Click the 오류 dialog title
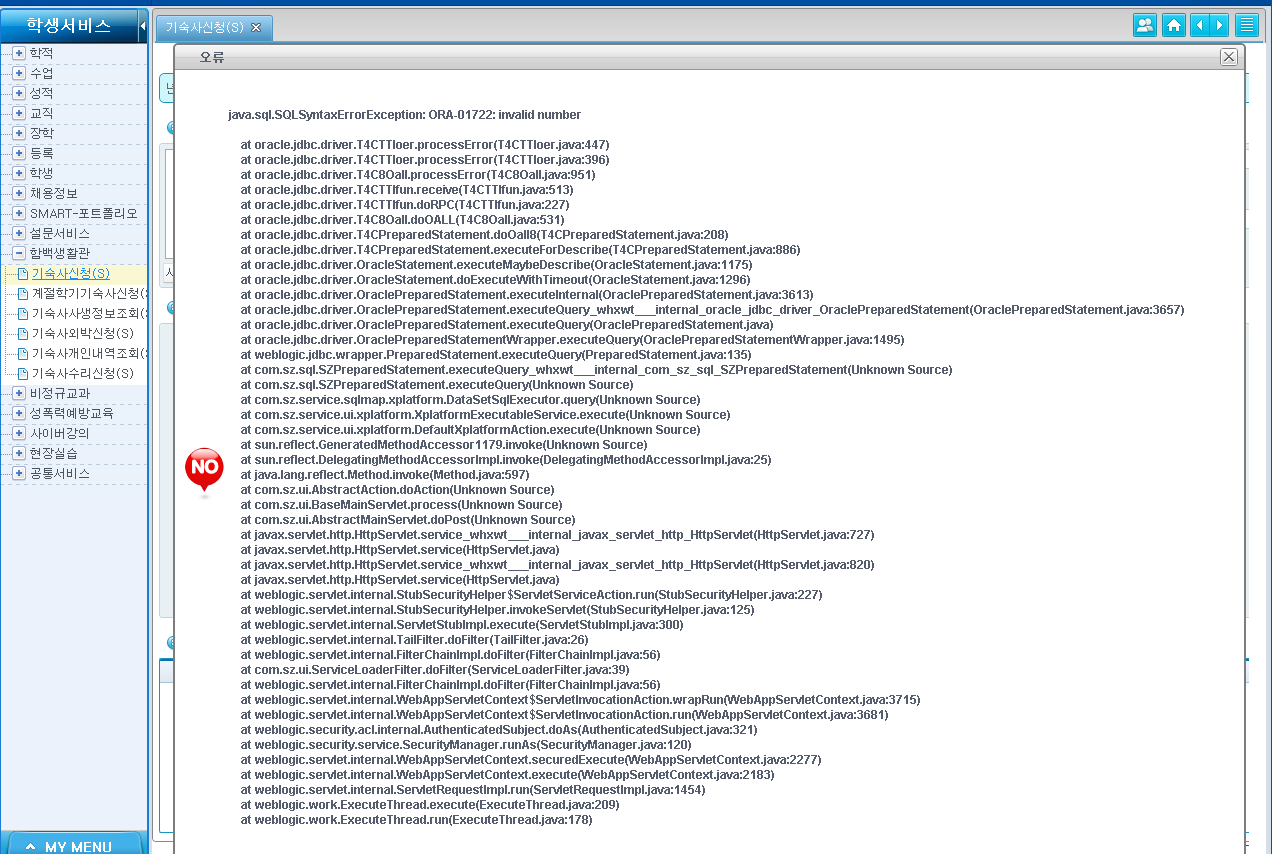 212,58
